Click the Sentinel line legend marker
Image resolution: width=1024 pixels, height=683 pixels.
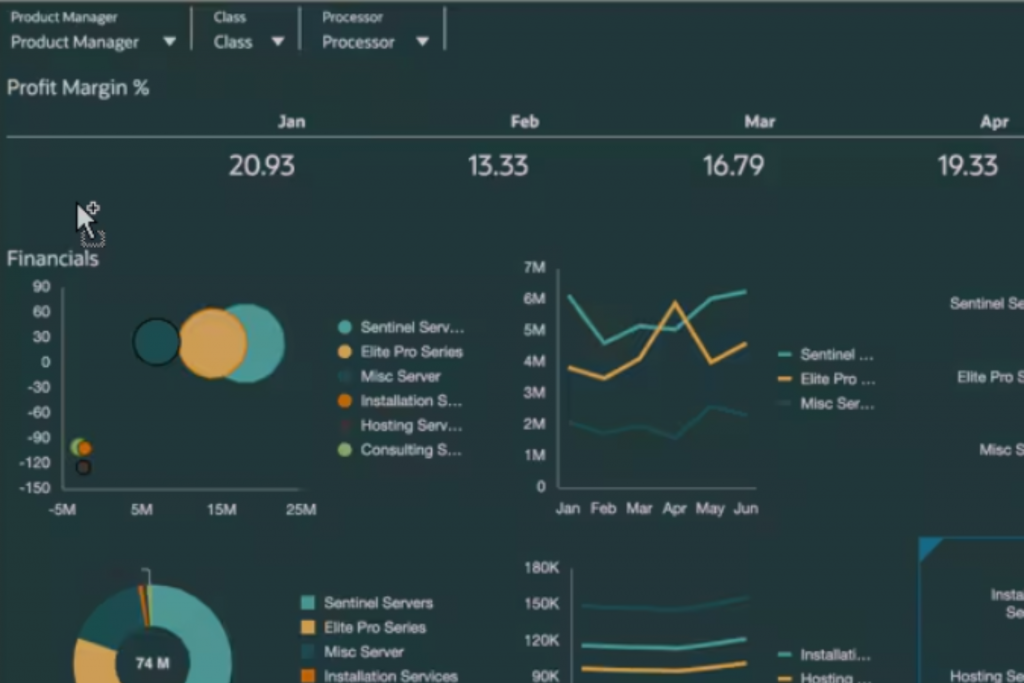pos(785,354)
